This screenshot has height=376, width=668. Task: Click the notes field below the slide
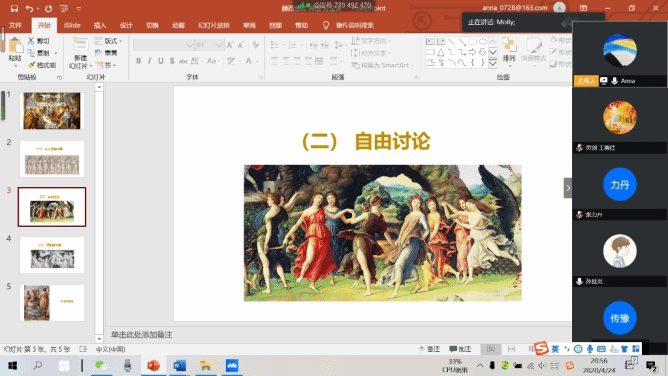[x=339, y=335]
